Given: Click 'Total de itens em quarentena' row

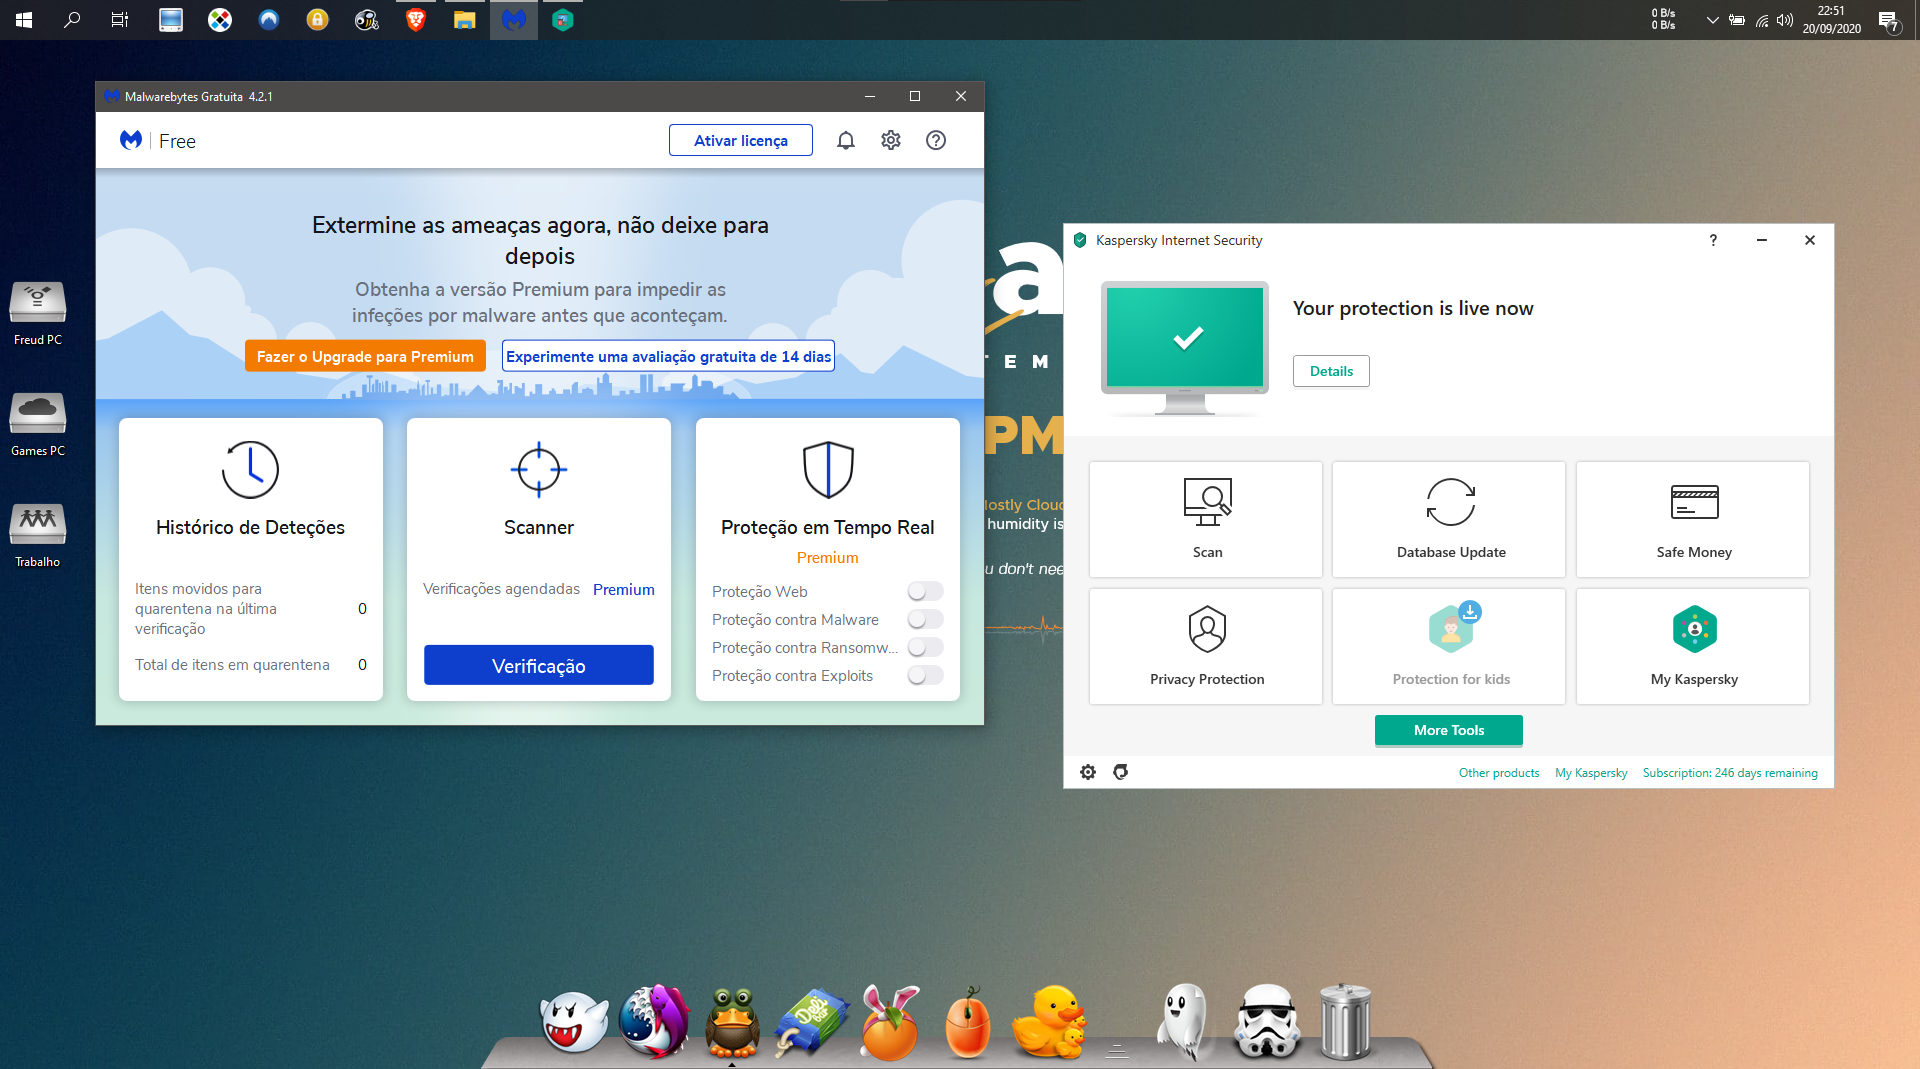Looking at the screenshot, I should pos(250,665).
